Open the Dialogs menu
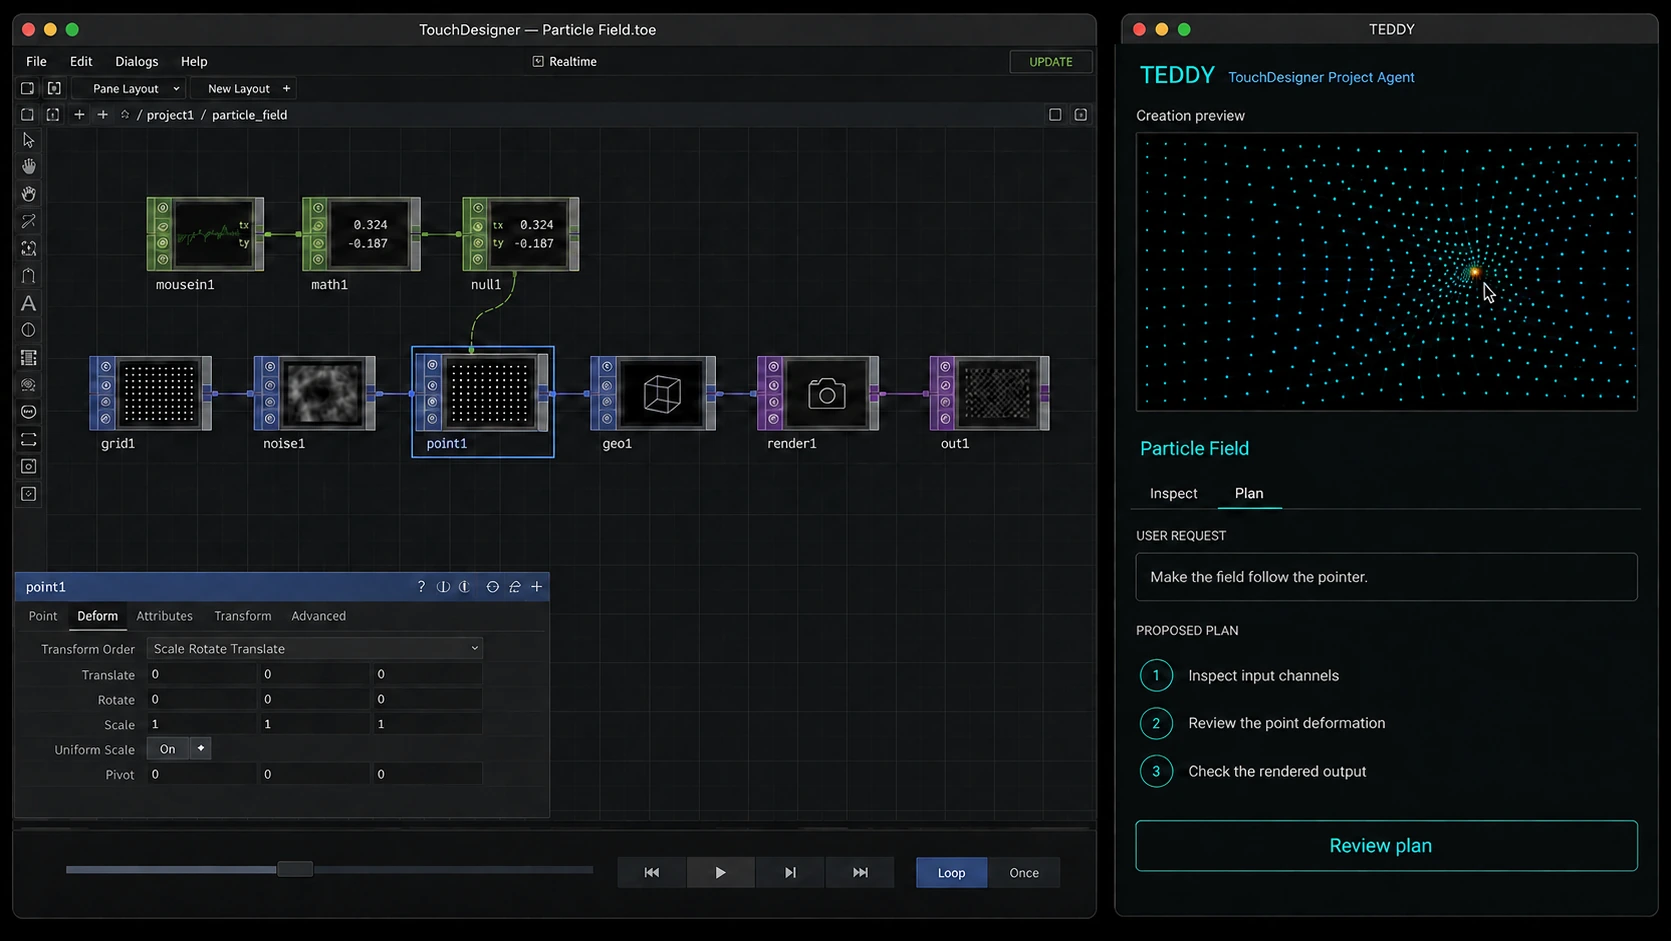The width and height of the screenshot is (1671, 941). tap(137, 62)
